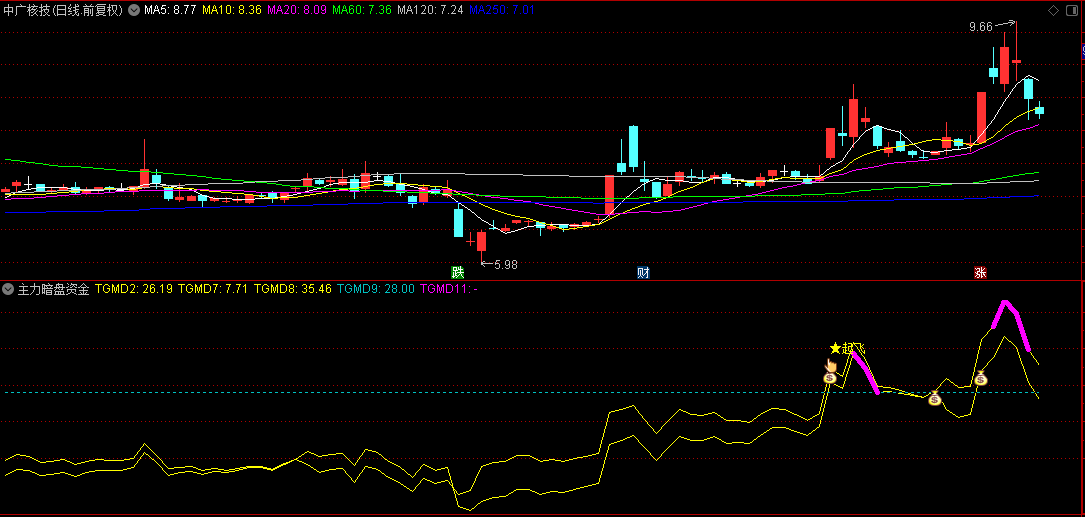The image size is (1085, 517).
Task: Click the TGMD7: 7.71 value
Action: click(x=213, y=289)
